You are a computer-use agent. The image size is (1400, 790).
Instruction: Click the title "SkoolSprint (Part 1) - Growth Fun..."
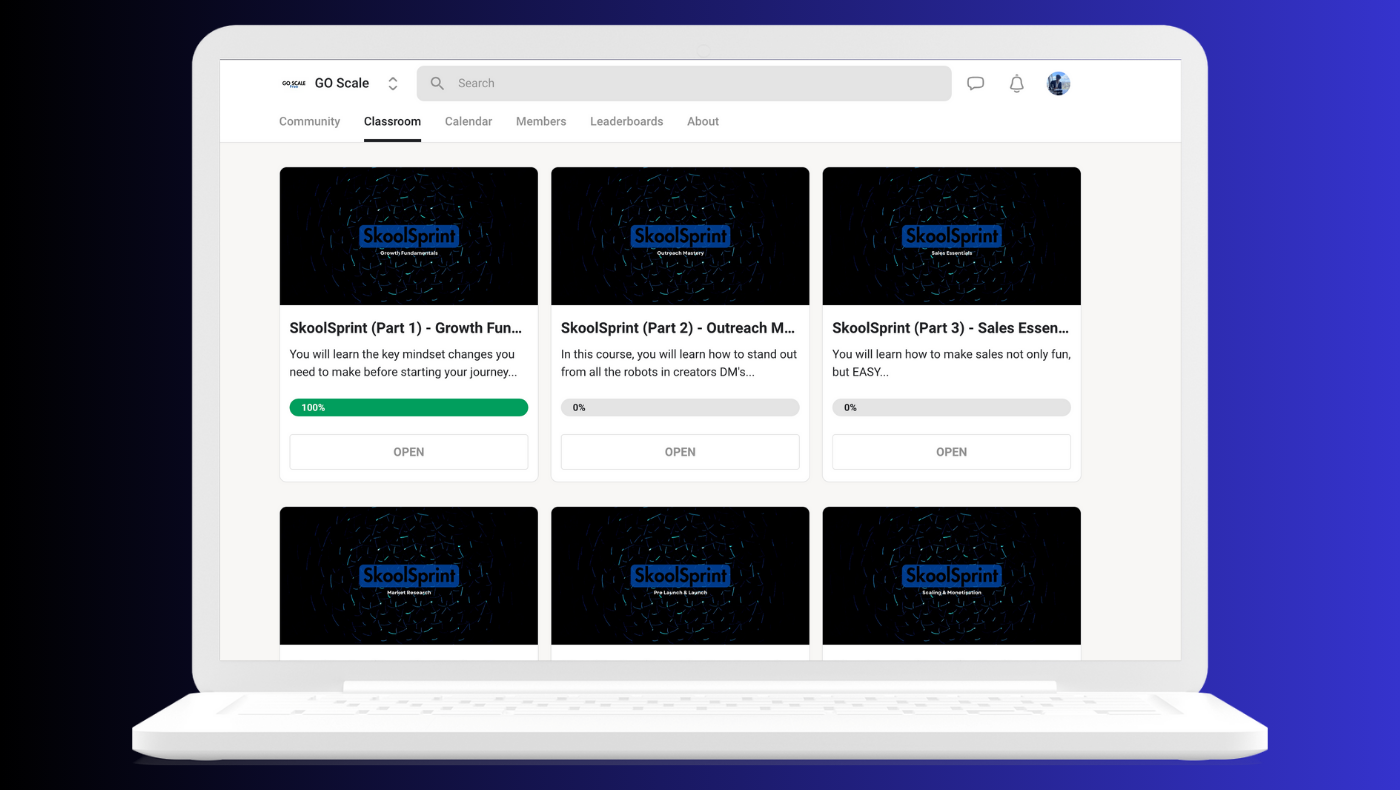[406, 328]
